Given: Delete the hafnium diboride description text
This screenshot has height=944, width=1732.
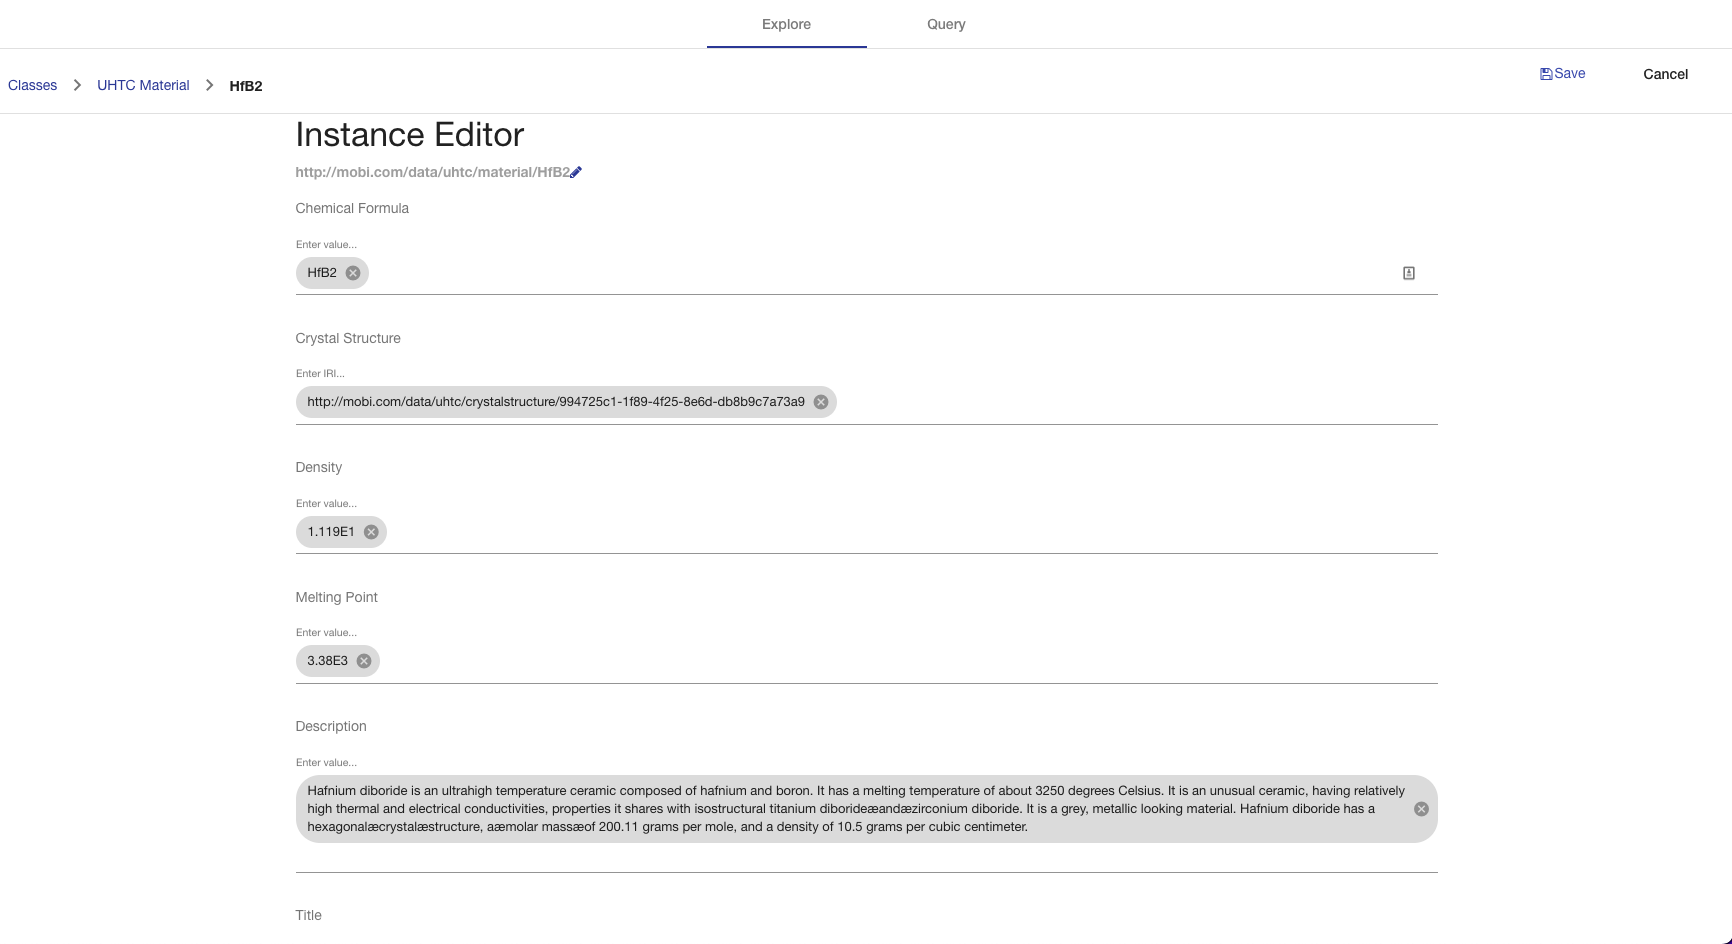Looking at the screenshot, I should pos(1419,808).
